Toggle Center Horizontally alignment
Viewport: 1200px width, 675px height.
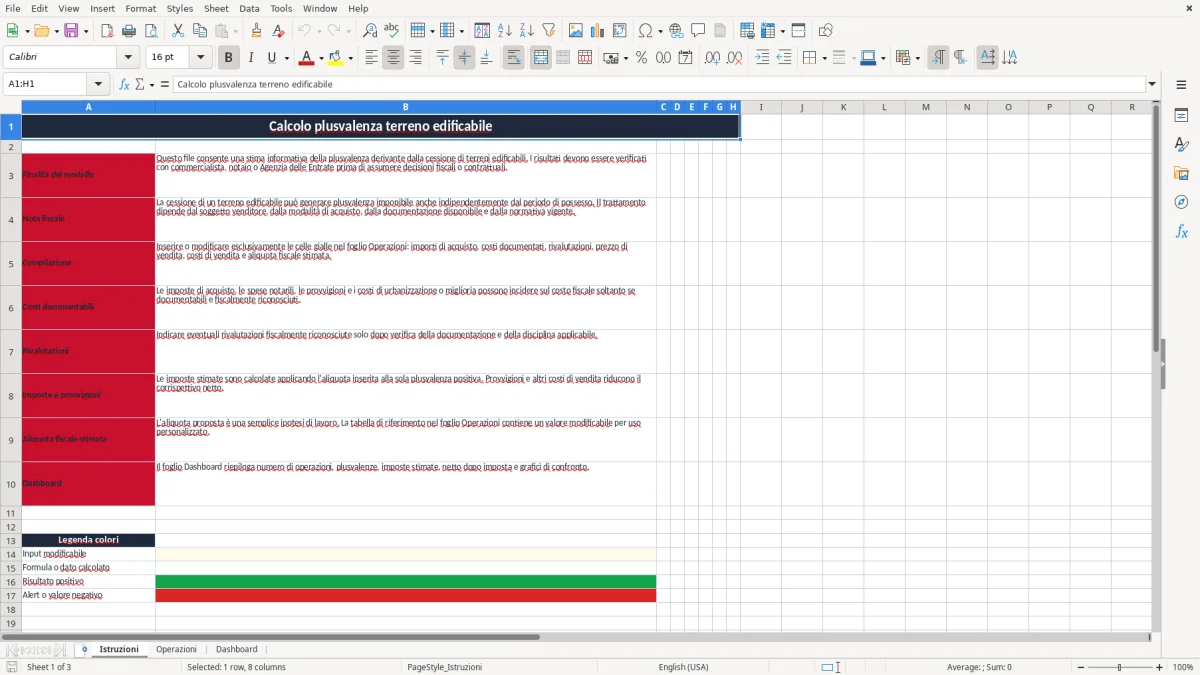point(393,58)
